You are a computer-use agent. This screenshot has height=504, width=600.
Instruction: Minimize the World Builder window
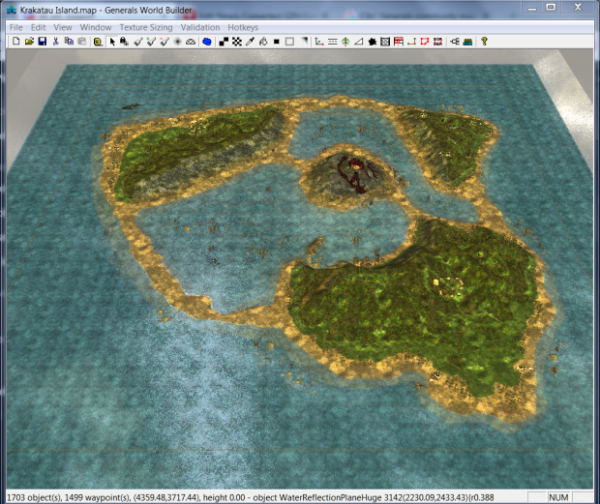pyautogui.click(x=532, y=7)
